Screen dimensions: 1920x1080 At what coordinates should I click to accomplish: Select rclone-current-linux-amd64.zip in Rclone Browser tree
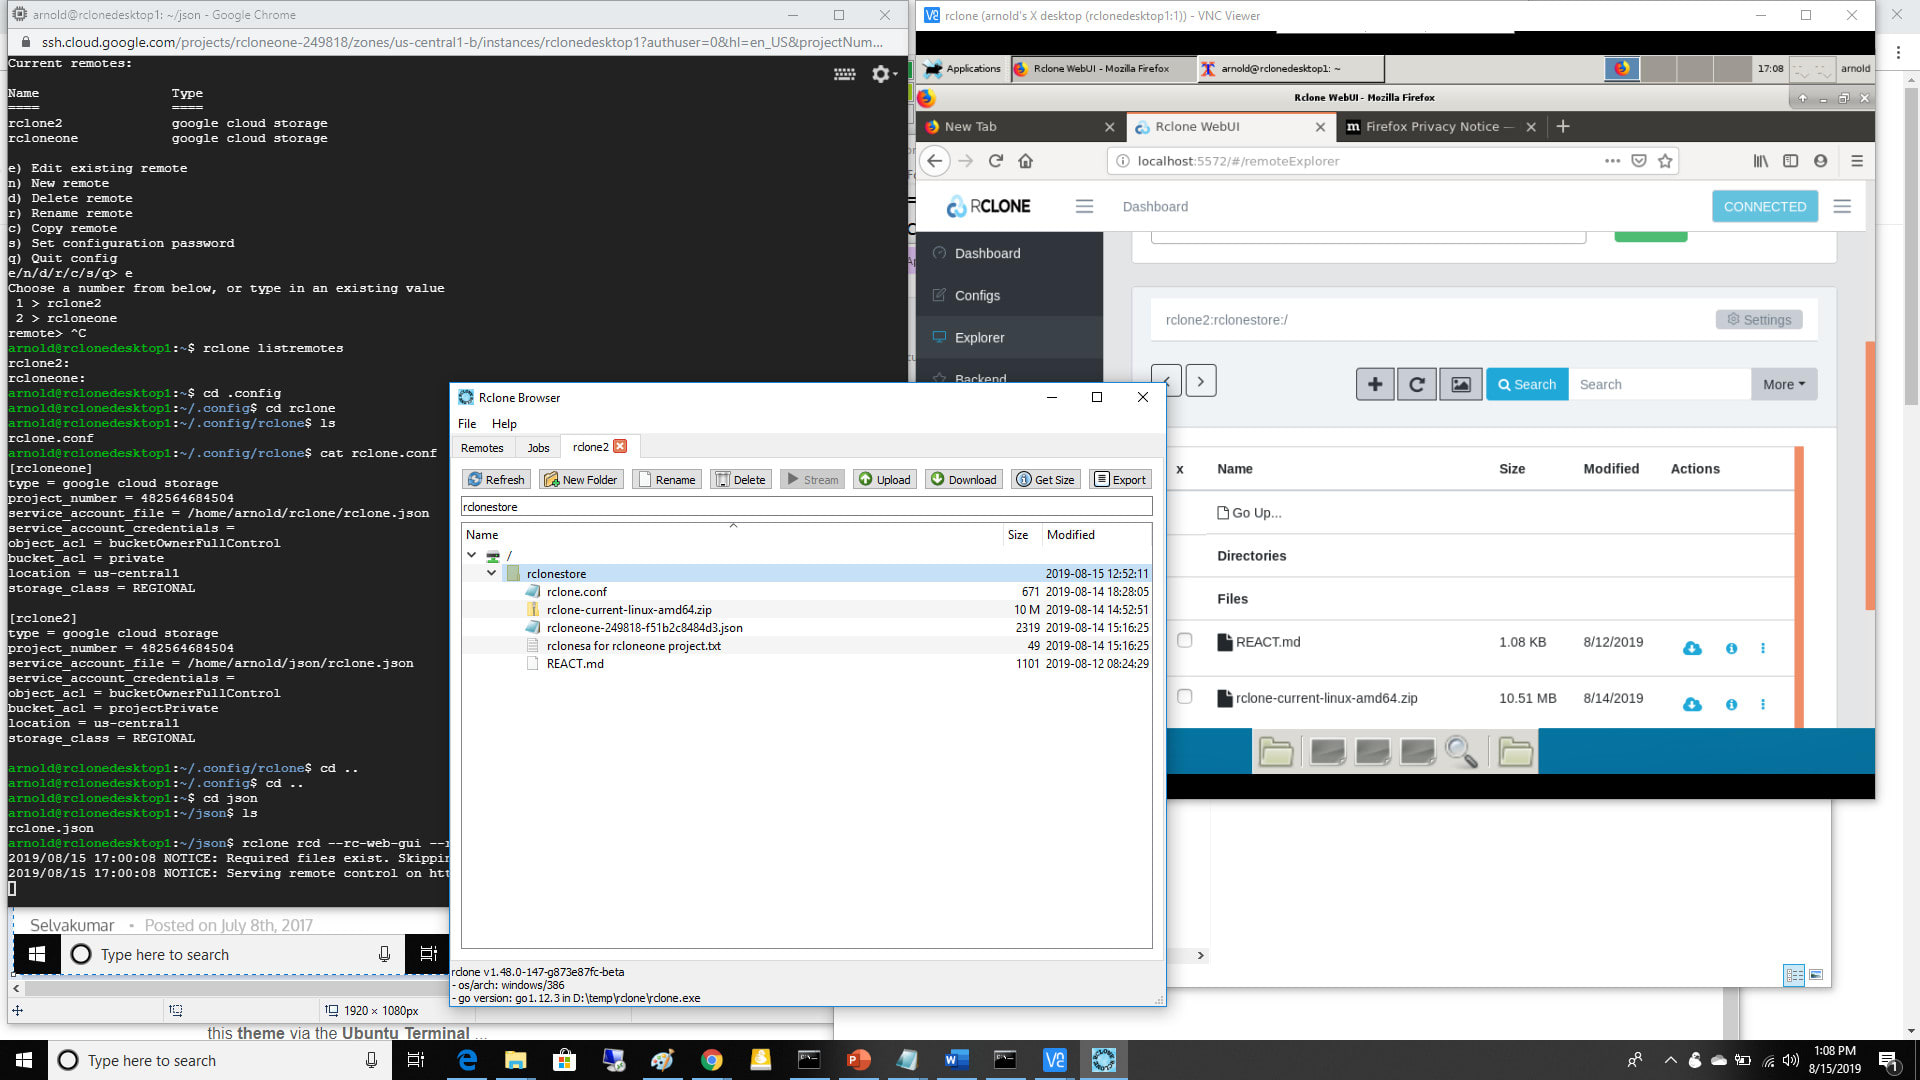coord(629,610)
